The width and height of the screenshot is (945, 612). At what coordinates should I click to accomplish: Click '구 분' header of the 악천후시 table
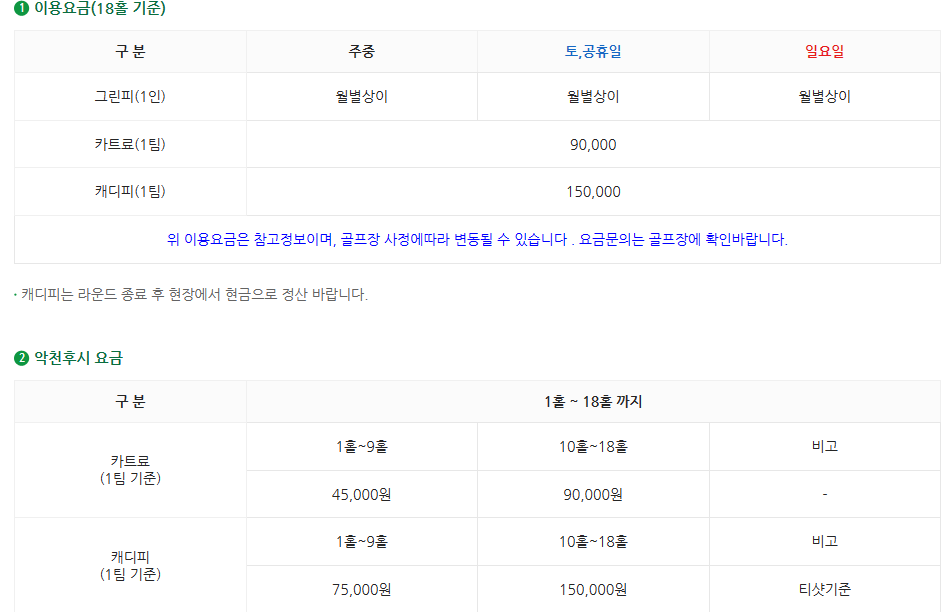(x=130, y=402)
